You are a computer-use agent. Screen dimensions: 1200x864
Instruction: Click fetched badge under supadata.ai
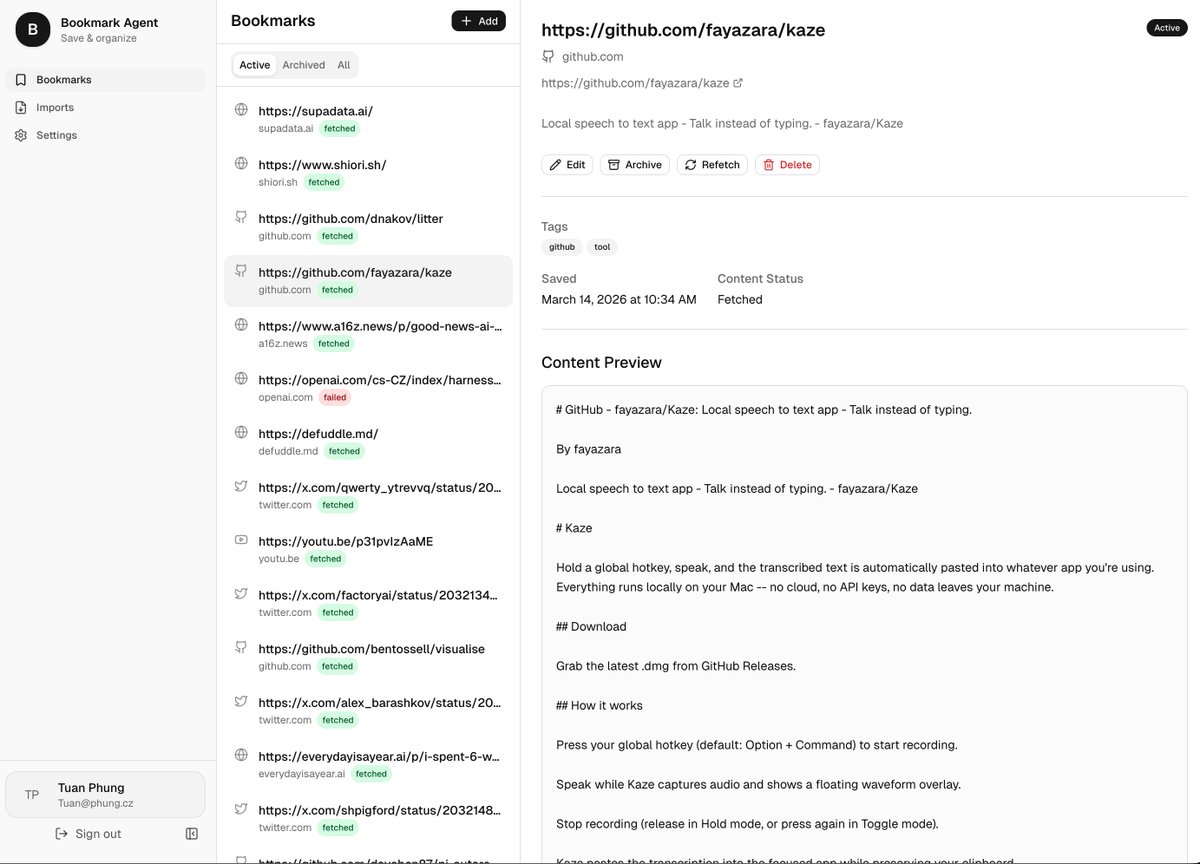click(x=340, y=128)
